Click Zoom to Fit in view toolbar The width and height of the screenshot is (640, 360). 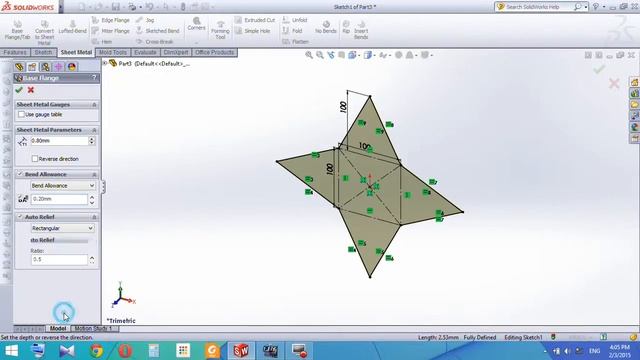pyautogui.click(x=309, y=55)
